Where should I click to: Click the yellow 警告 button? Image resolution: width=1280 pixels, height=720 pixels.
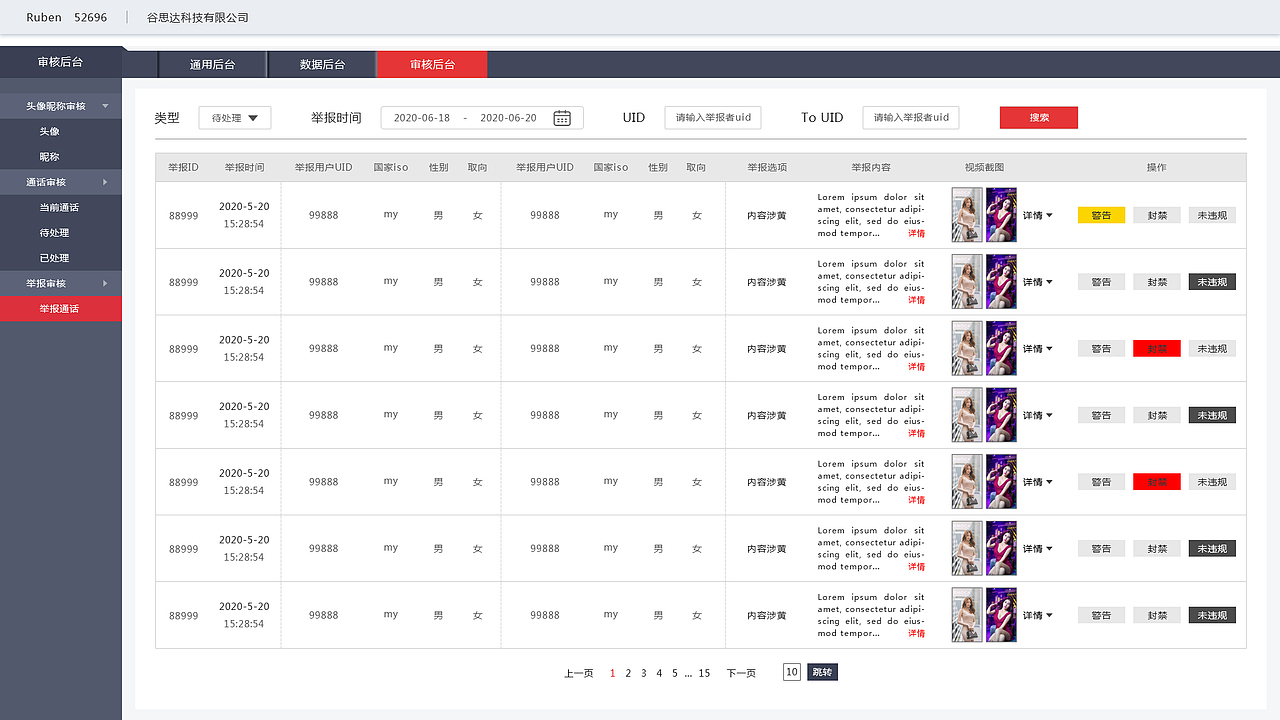[x=1101, y=215]
